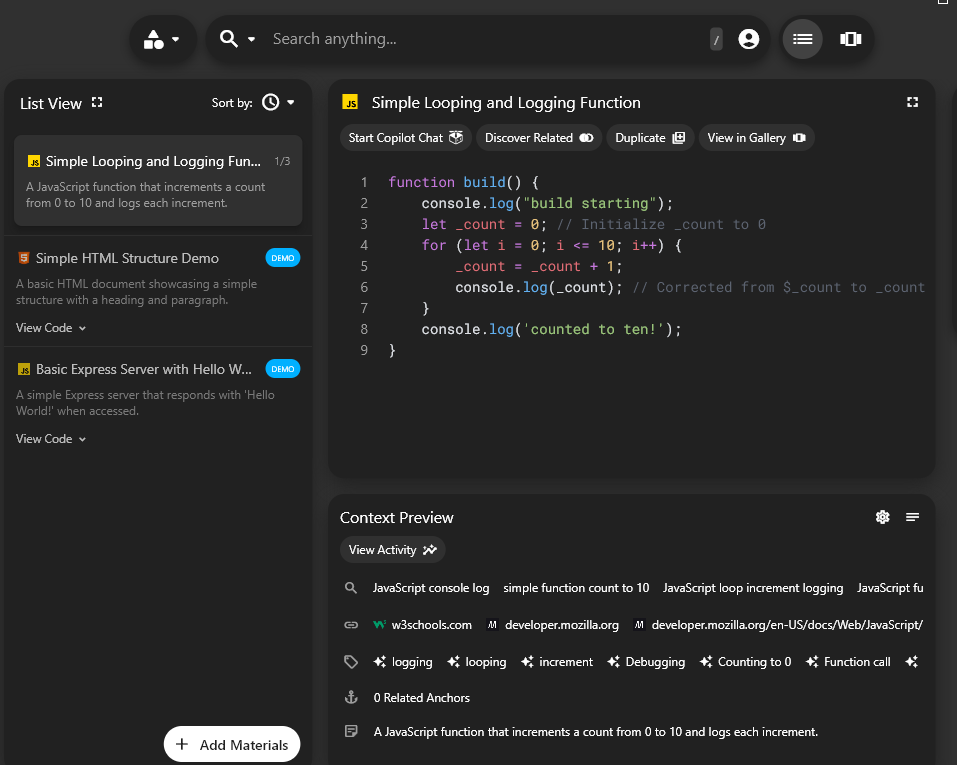Viewport: 957px width, 765px height.
Task: Open the app logo dropdown in top bar
Action: [x=162, y=38]
